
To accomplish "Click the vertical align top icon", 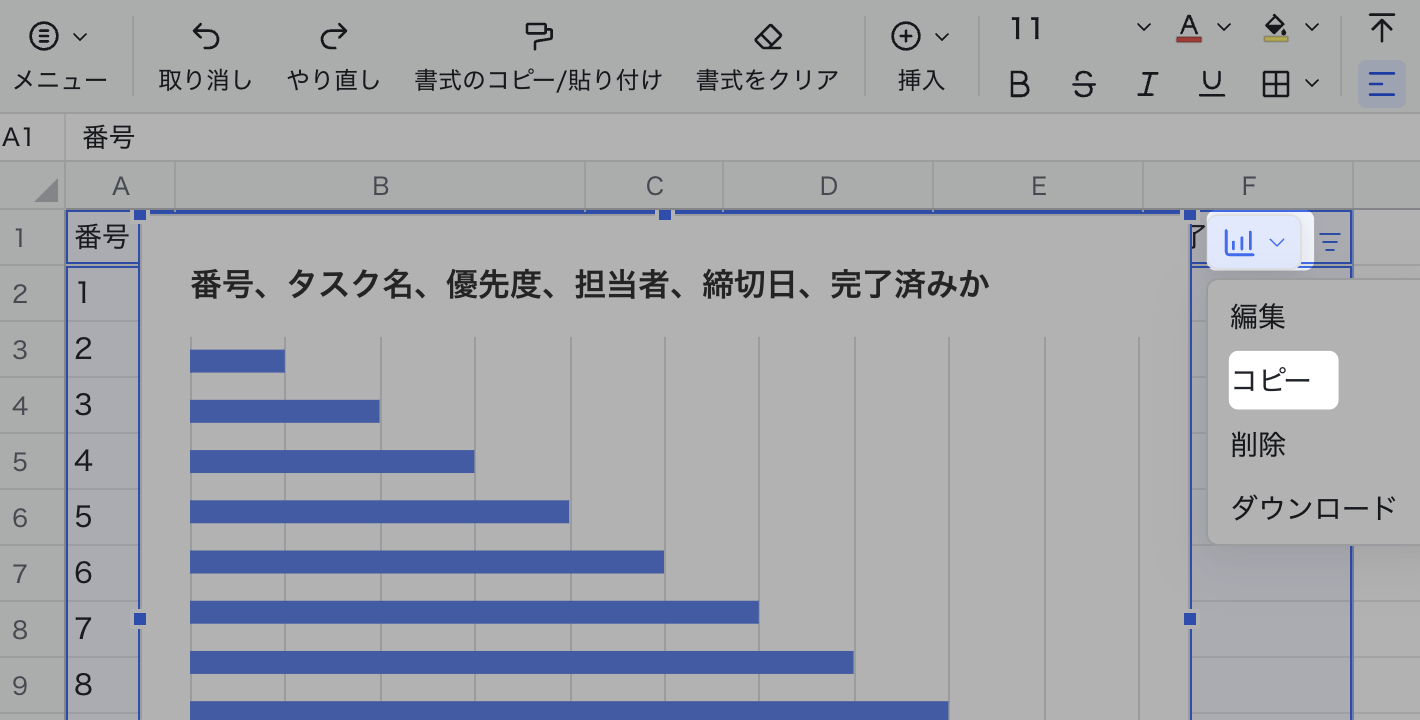I will click(x=1381, y=29).
